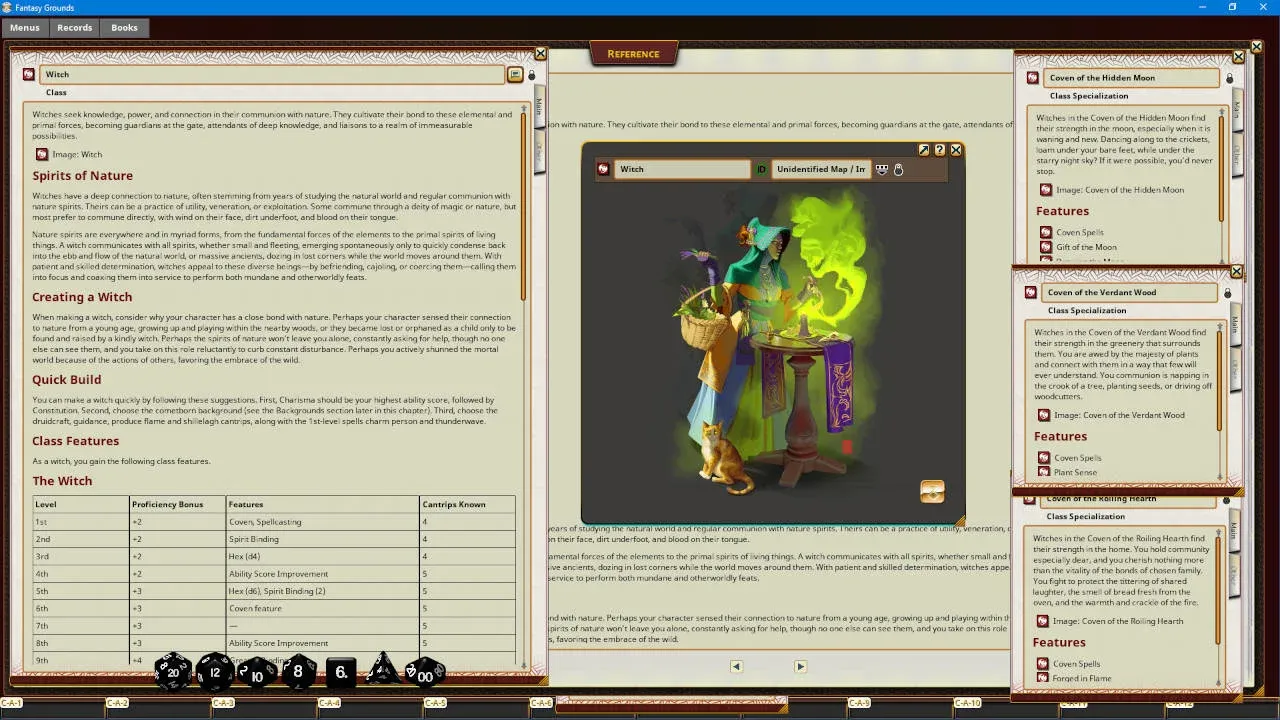Click the Witch class name field
This screenshot has height=720, width=1280.
coord(272,74)
